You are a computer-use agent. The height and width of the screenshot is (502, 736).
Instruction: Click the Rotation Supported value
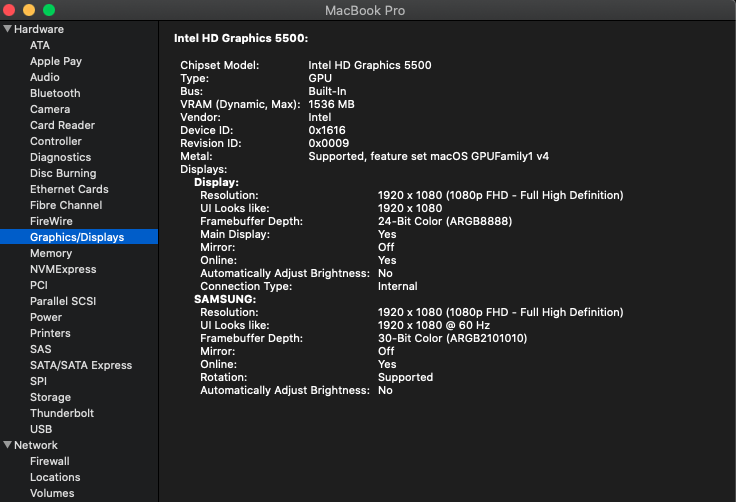coord(405,377)
